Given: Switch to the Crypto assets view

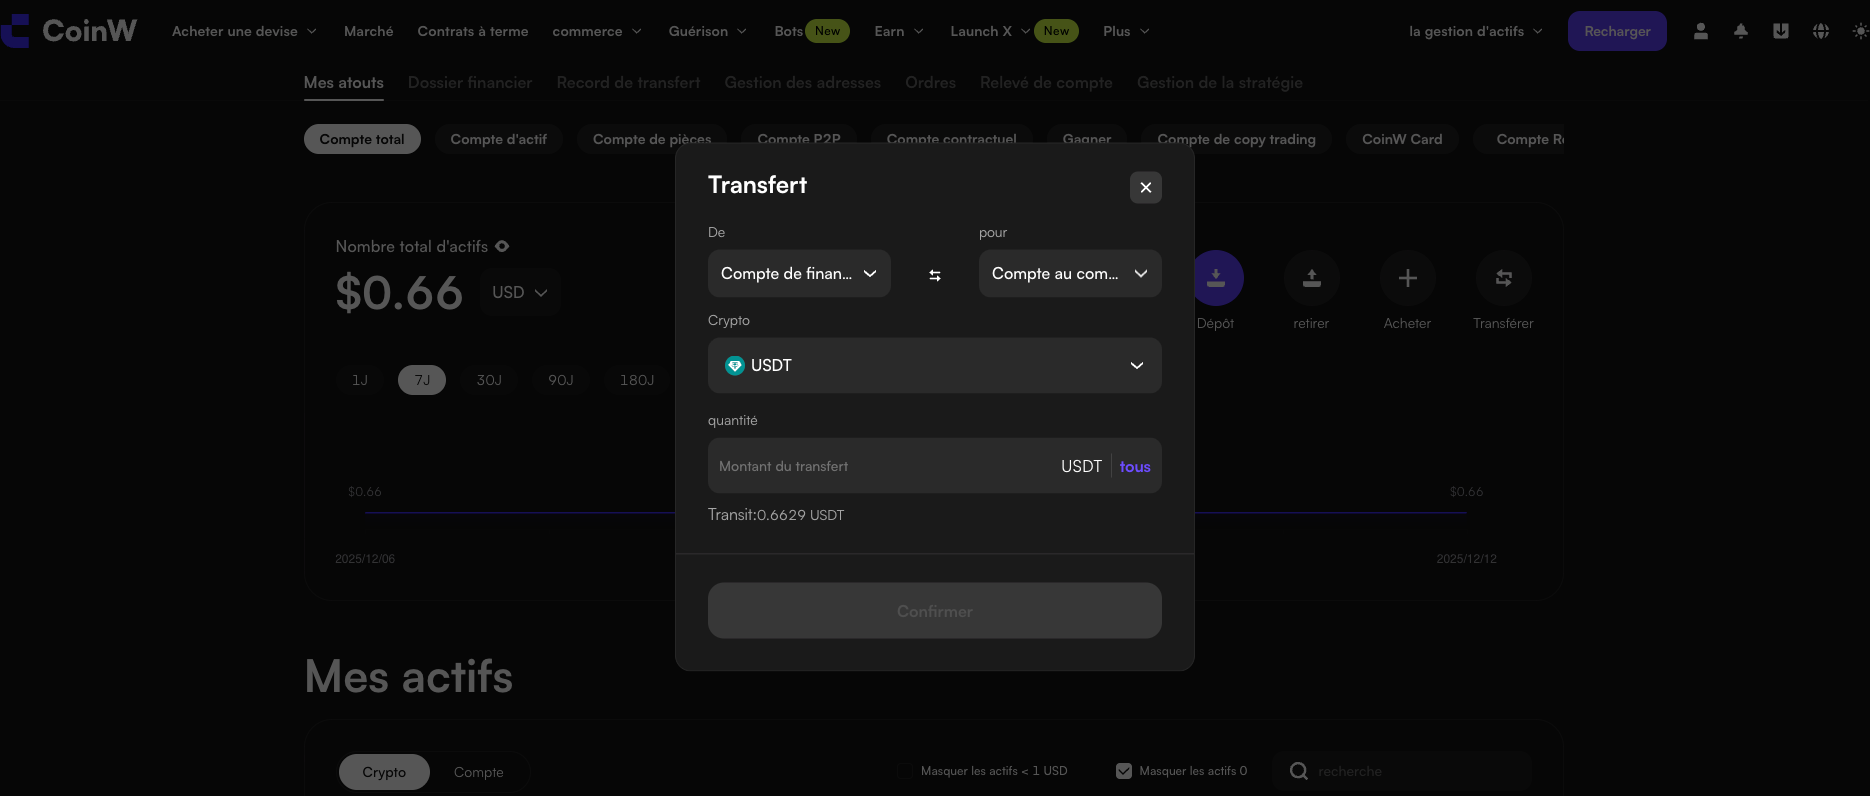Looking at the screenshot, I should pos(384,772).
